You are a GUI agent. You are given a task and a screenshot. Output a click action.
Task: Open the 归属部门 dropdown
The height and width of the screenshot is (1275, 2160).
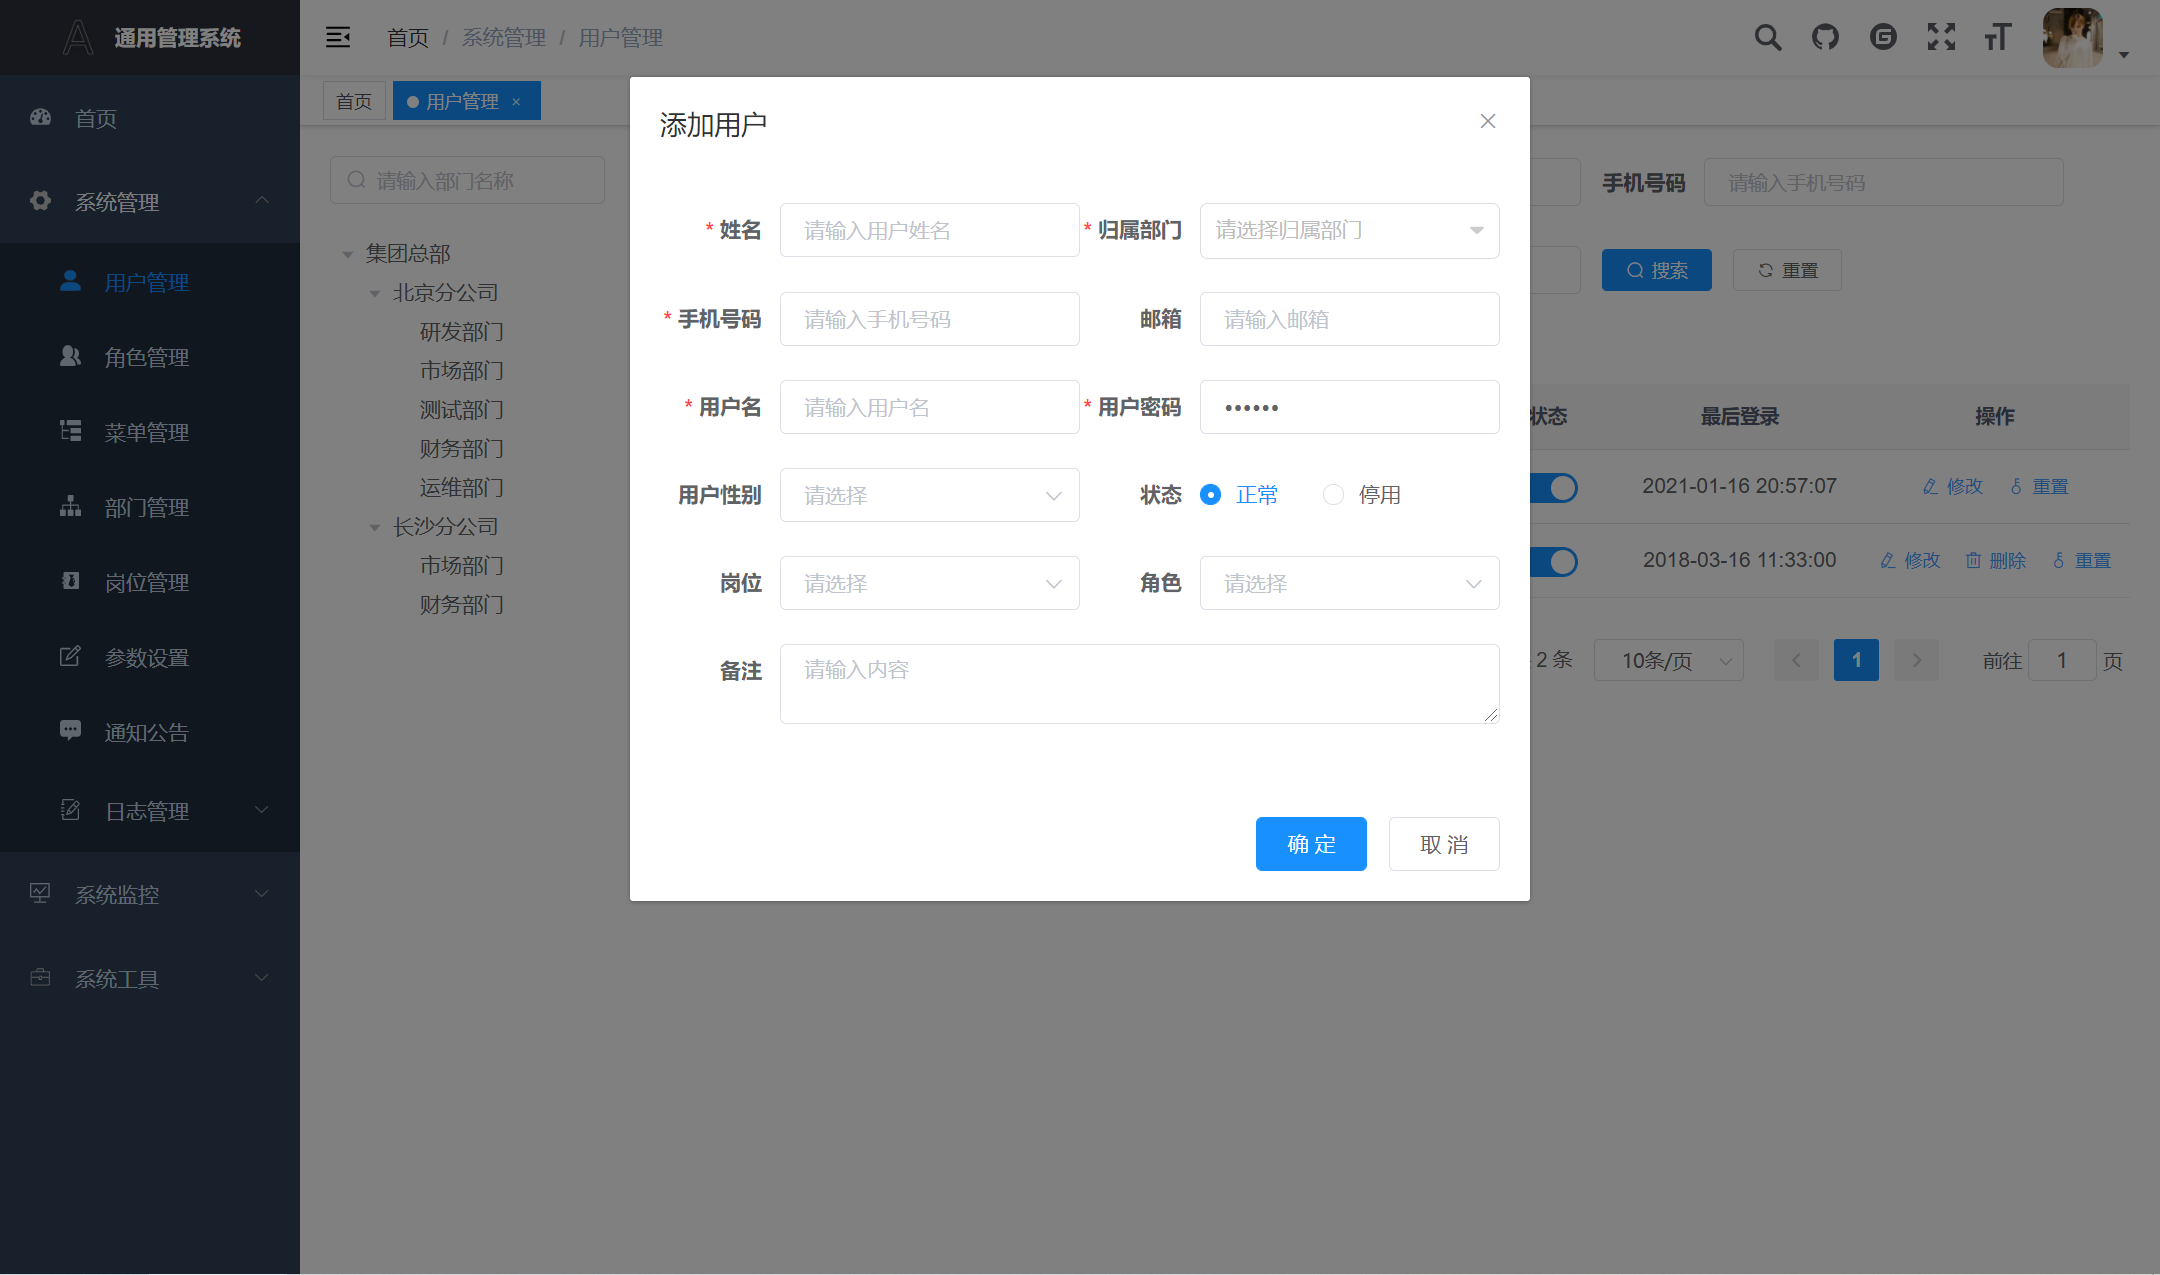point(1349,231)
